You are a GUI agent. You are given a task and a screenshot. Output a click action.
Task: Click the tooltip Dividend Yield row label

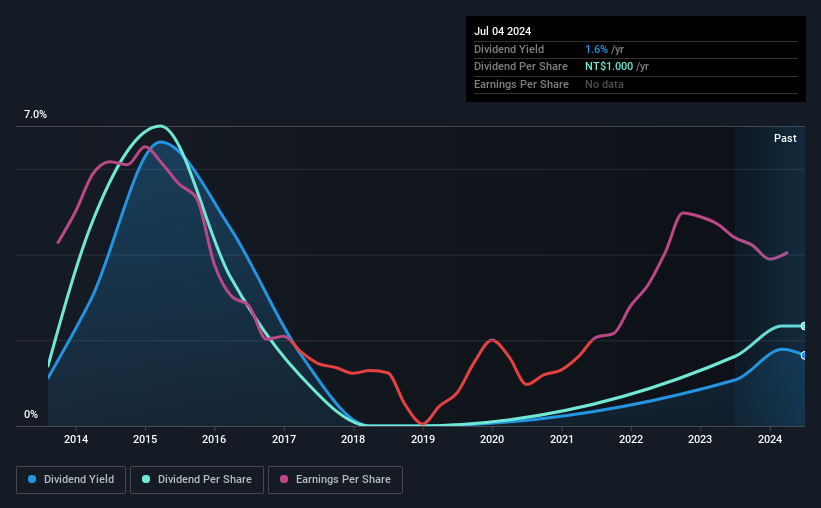point(509,49)
